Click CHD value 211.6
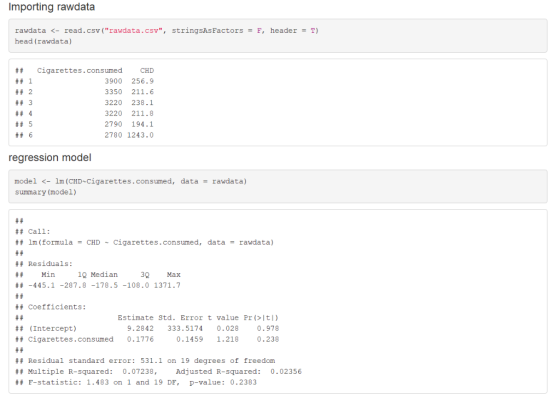The height and width of the screenshot is (398, 560). click(142, 92)
